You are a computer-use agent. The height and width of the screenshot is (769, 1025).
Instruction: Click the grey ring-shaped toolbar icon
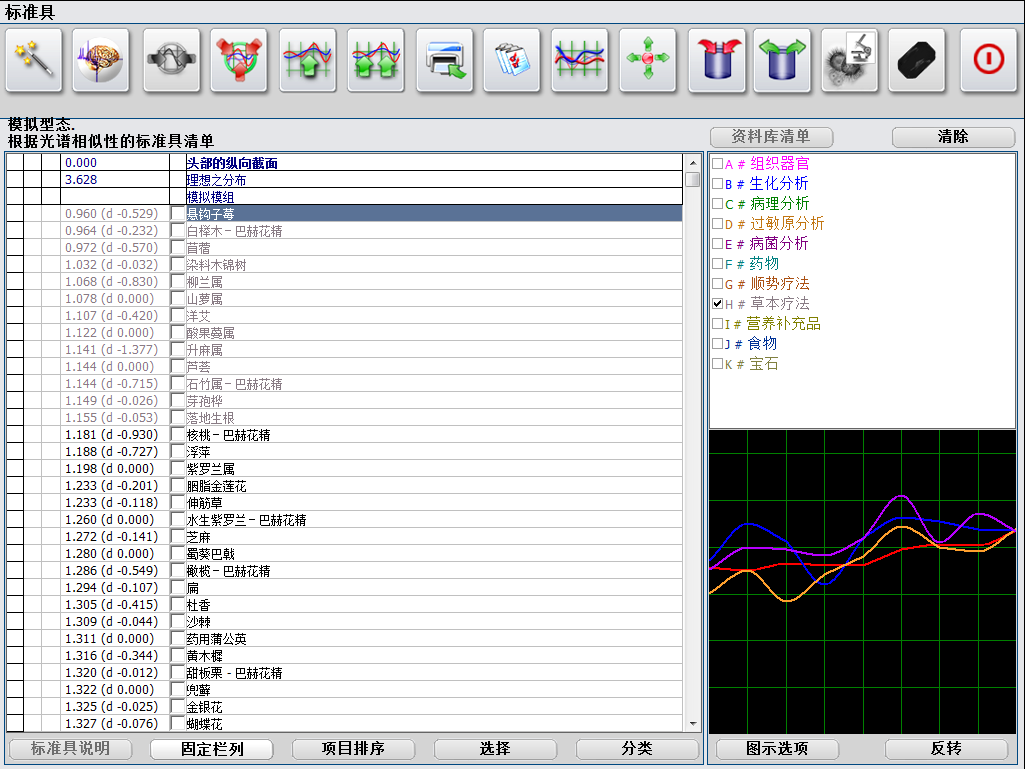pos(172,60)
